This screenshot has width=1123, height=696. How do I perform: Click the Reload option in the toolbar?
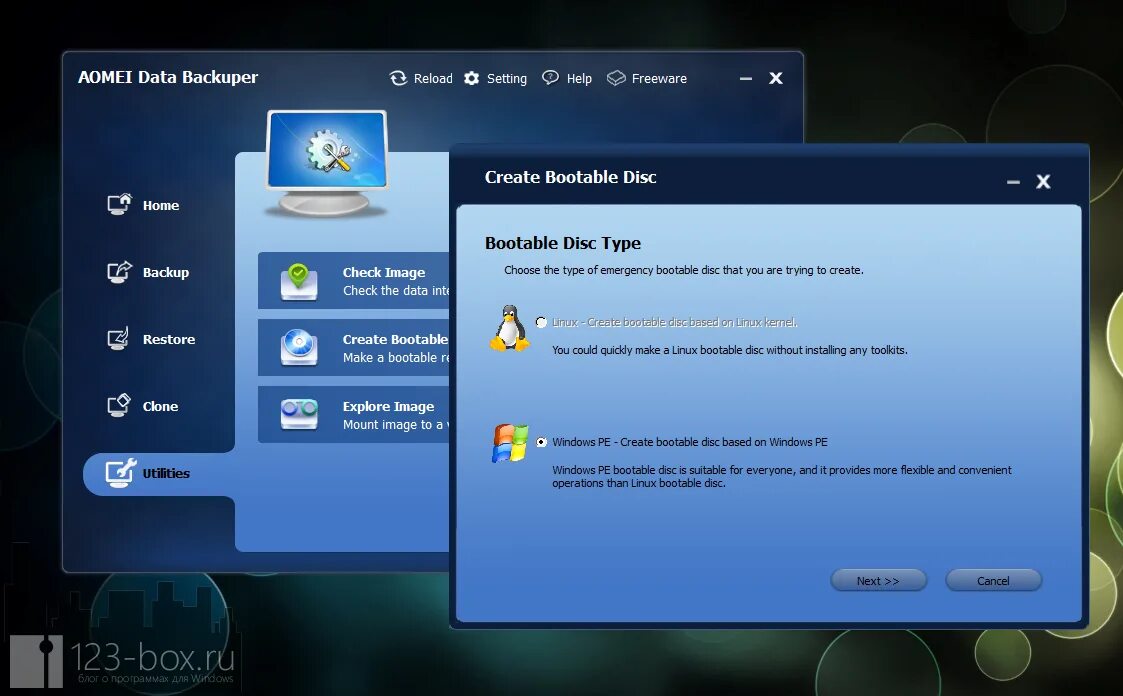point(422,78)
